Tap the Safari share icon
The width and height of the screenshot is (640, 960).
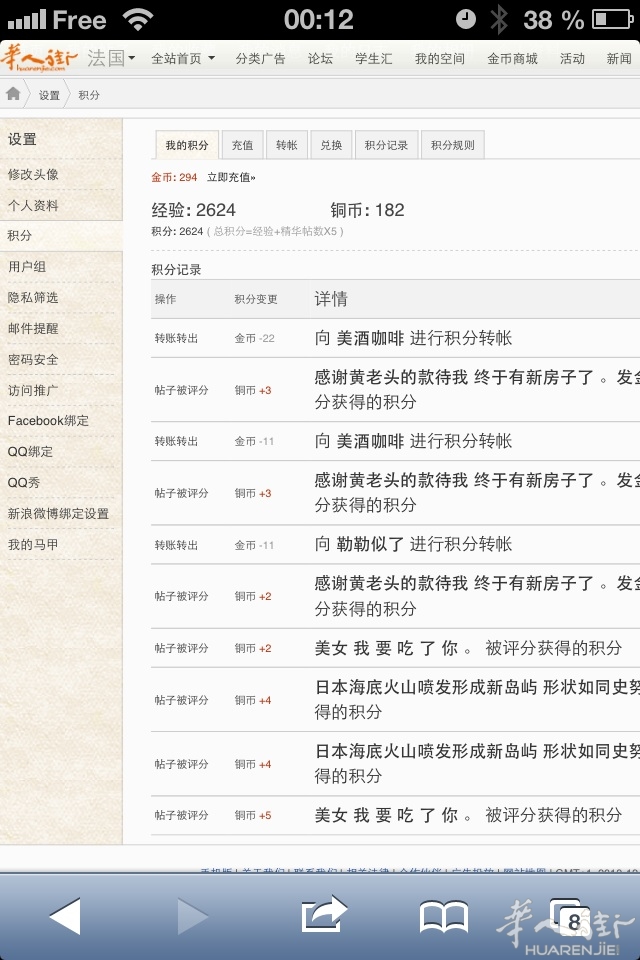click(323, 915)
